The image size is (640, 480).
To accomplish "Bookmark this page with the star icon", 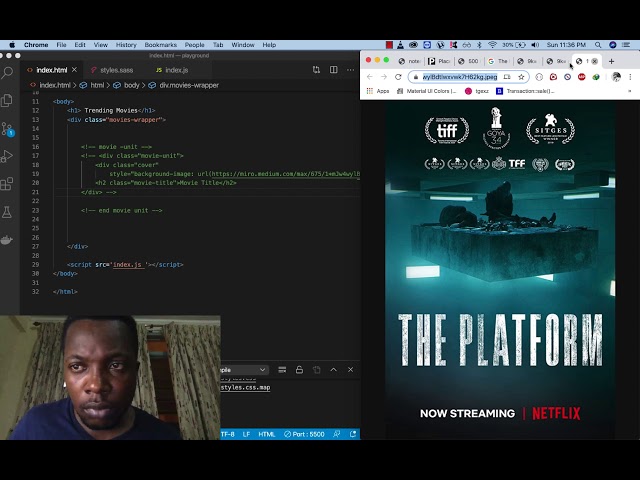I will point(521,77).
